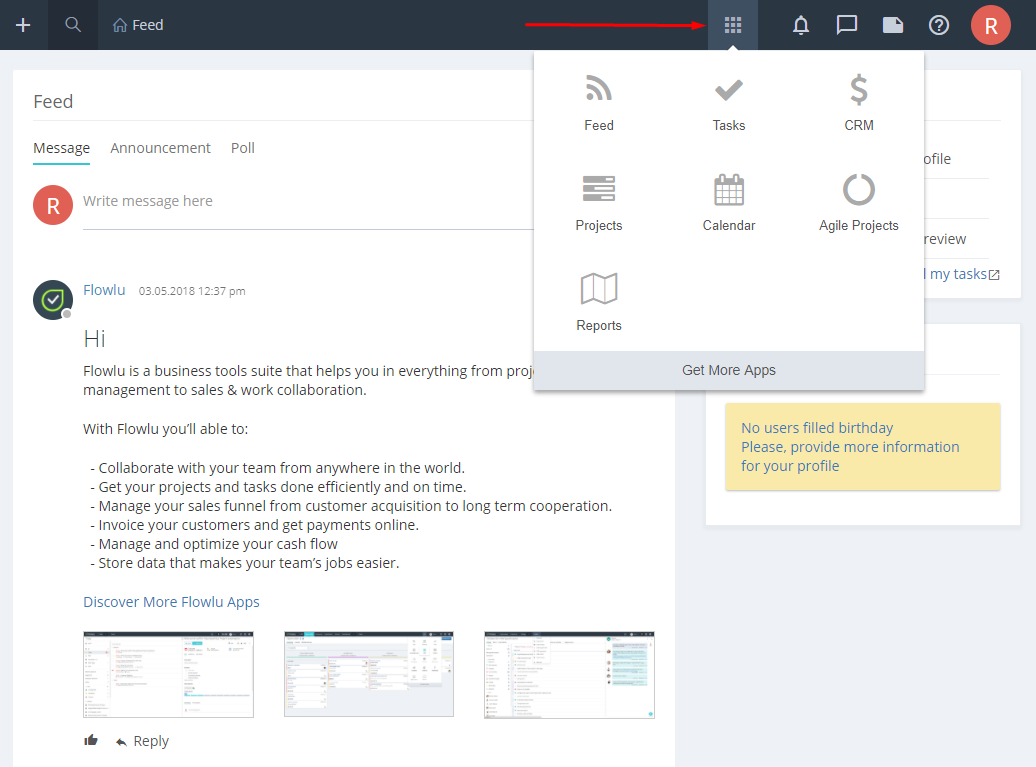Open the second post screenshot thumbnail

pyautogui.click(x=369, y=675)
